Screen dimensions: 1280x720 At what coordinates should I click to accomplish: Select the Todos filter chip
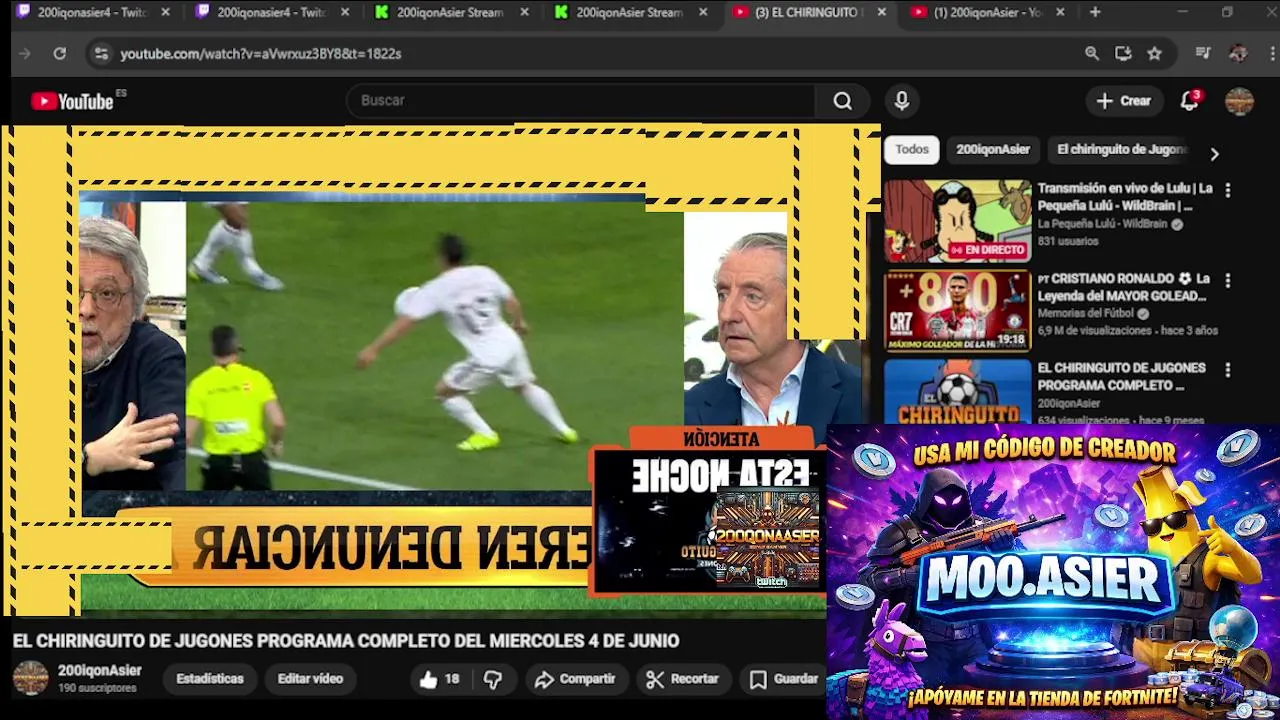912,150
